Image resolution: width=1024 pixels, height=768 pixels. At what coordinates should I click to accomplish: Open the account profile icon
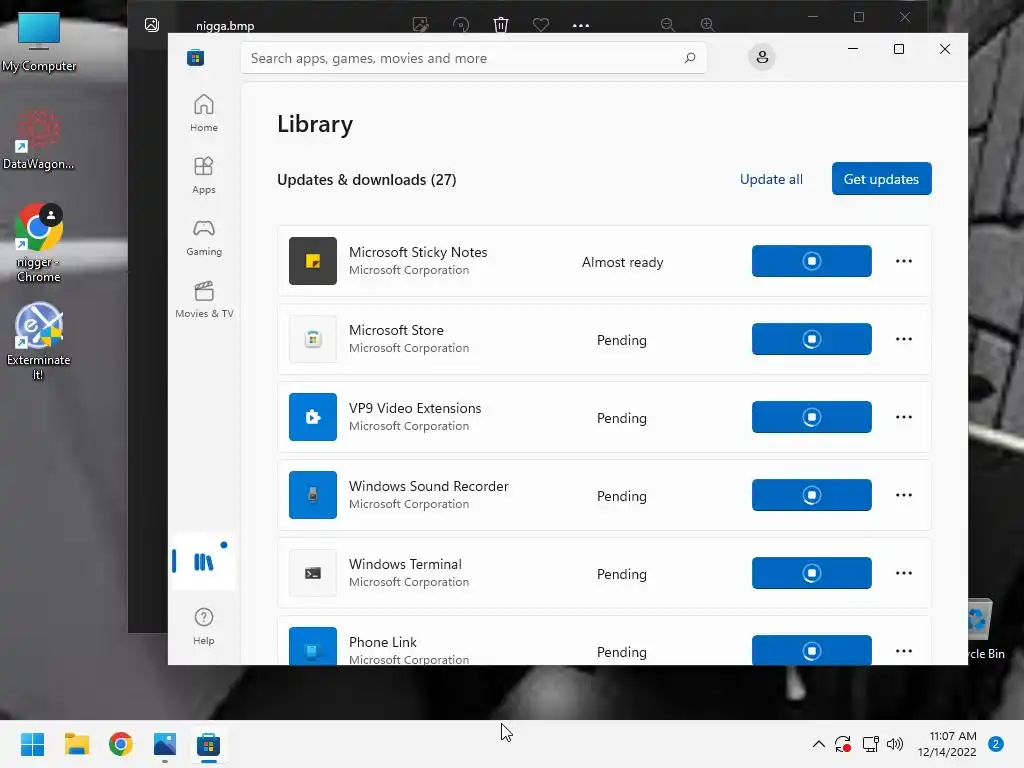(x=761, y=57)
